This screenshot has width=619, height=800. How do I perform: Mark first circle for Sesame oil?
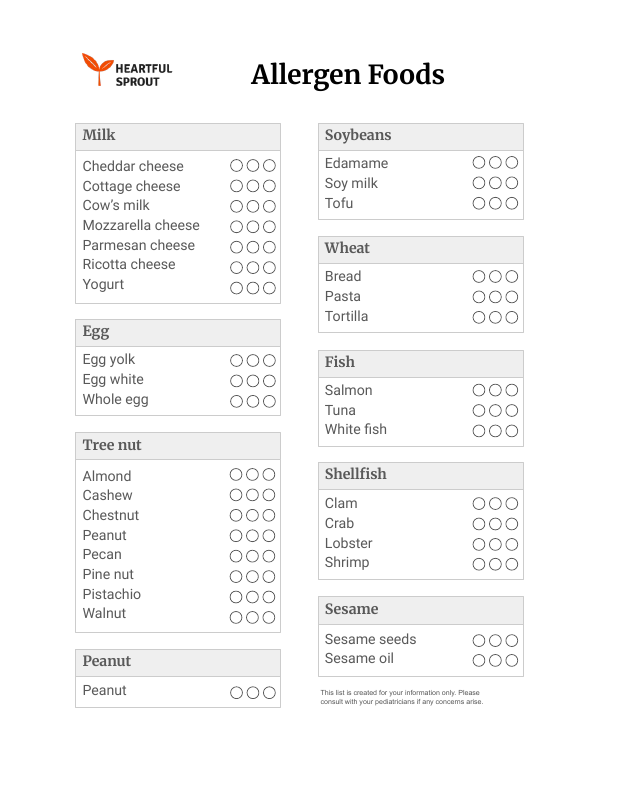(479, 661)
